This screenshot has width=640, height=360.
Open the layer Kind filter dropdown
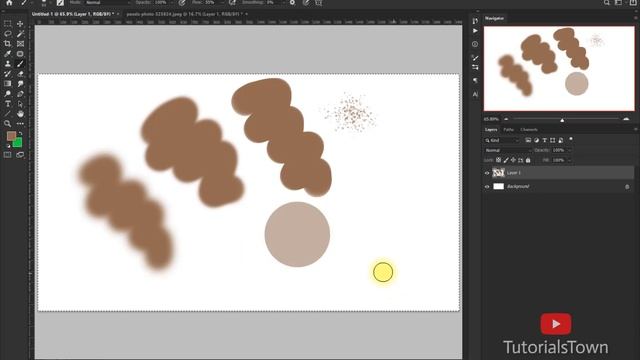pos(502,140)
